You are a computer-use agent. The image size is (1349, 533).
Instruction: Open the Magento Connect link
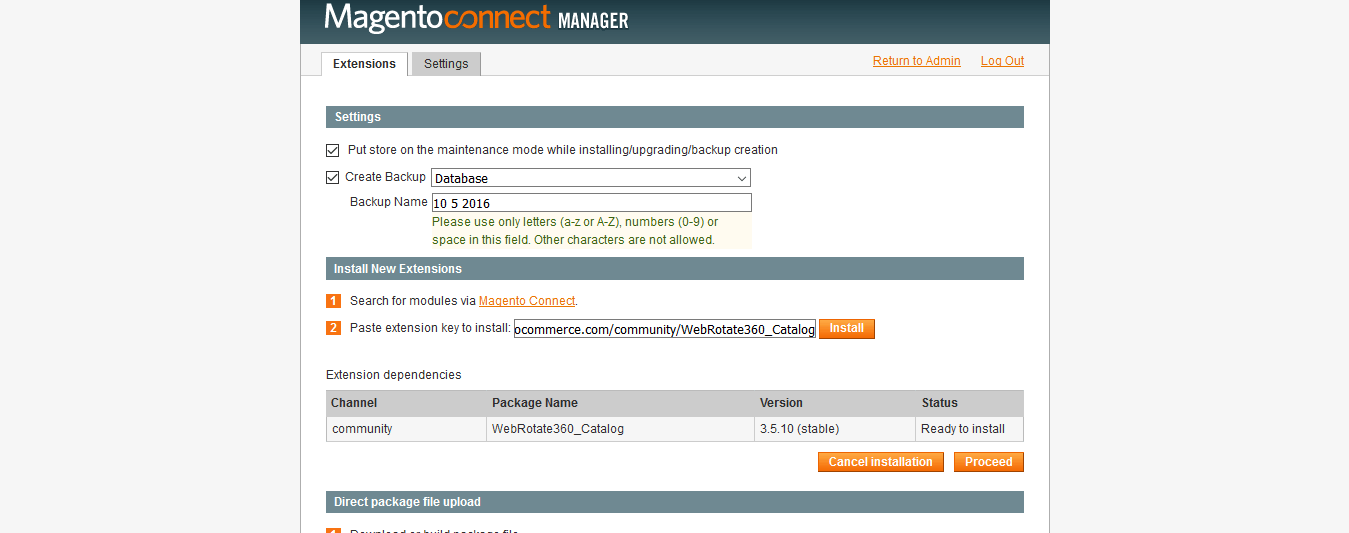[527, 301]
